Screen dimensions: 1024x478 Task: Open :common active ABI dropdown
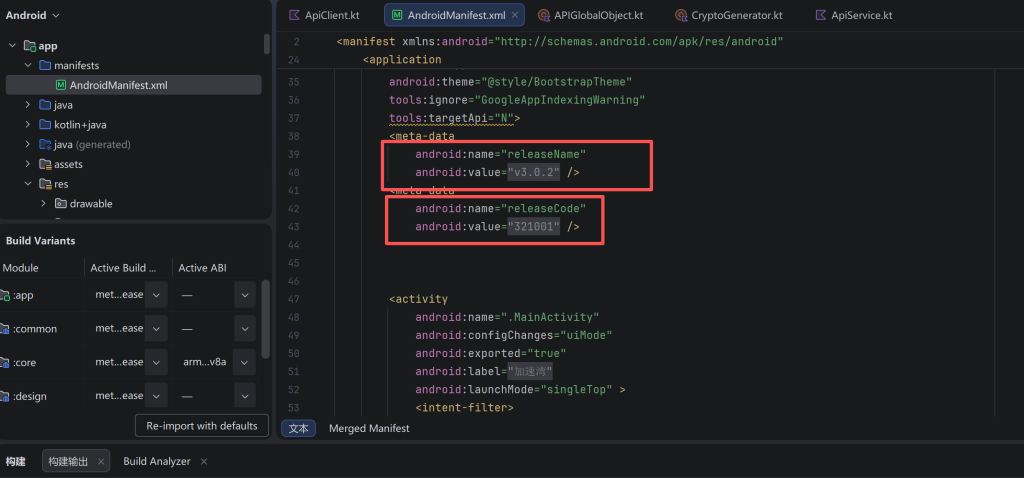[244, 328]
